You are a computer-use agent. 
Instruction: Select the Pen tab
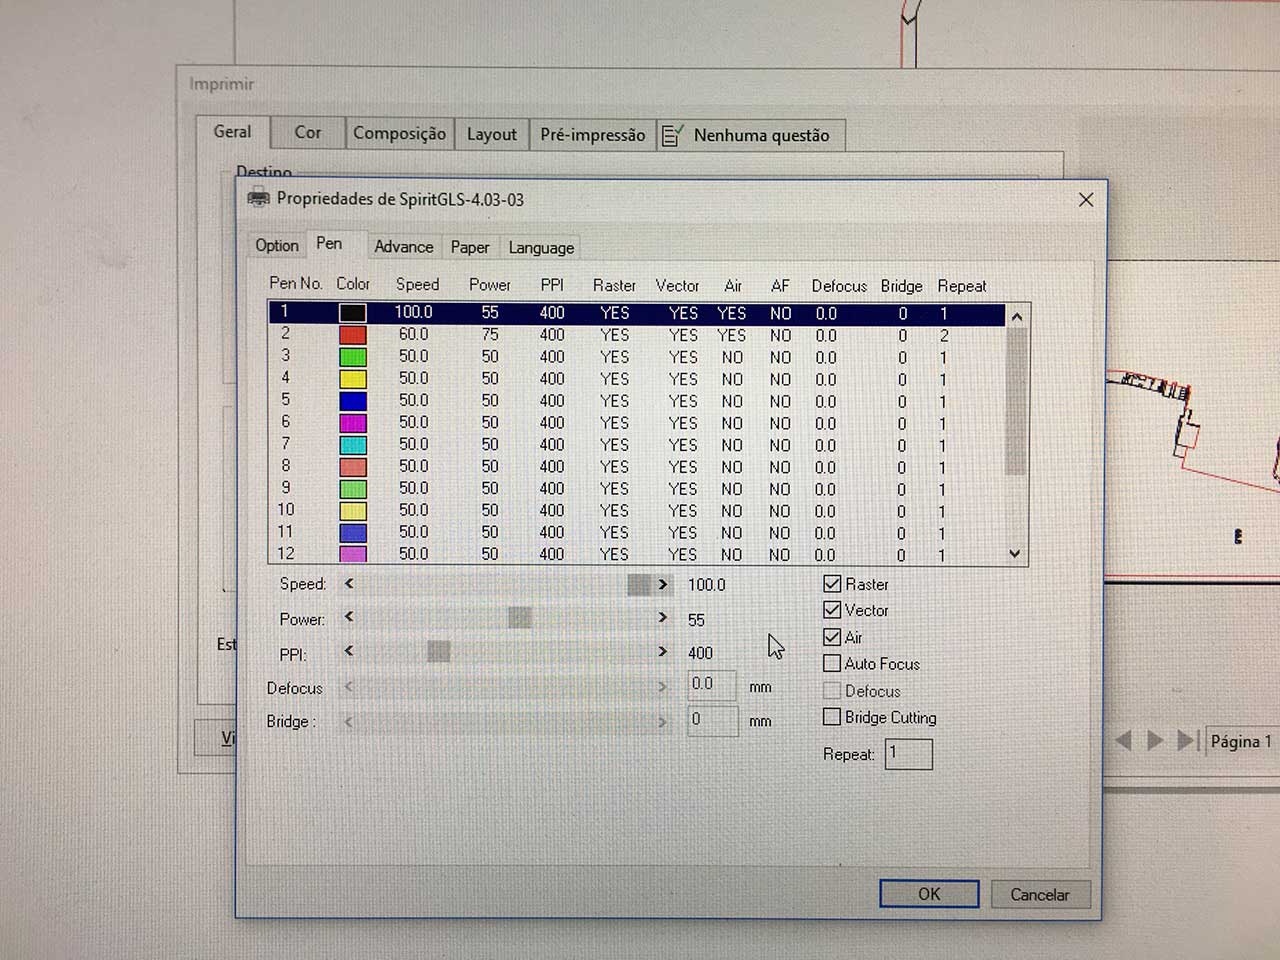pos(329,244)
